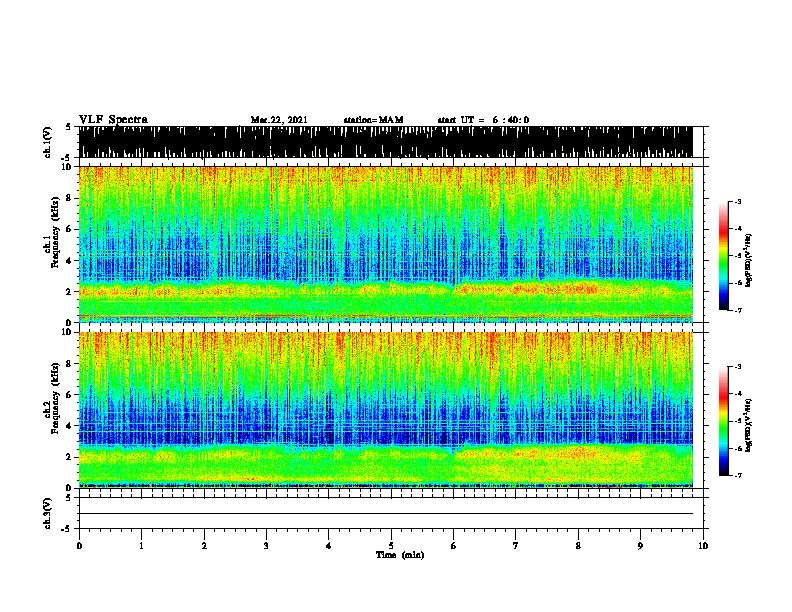
Task: Click the "station=MAM" label
Action: coord(373,120)
